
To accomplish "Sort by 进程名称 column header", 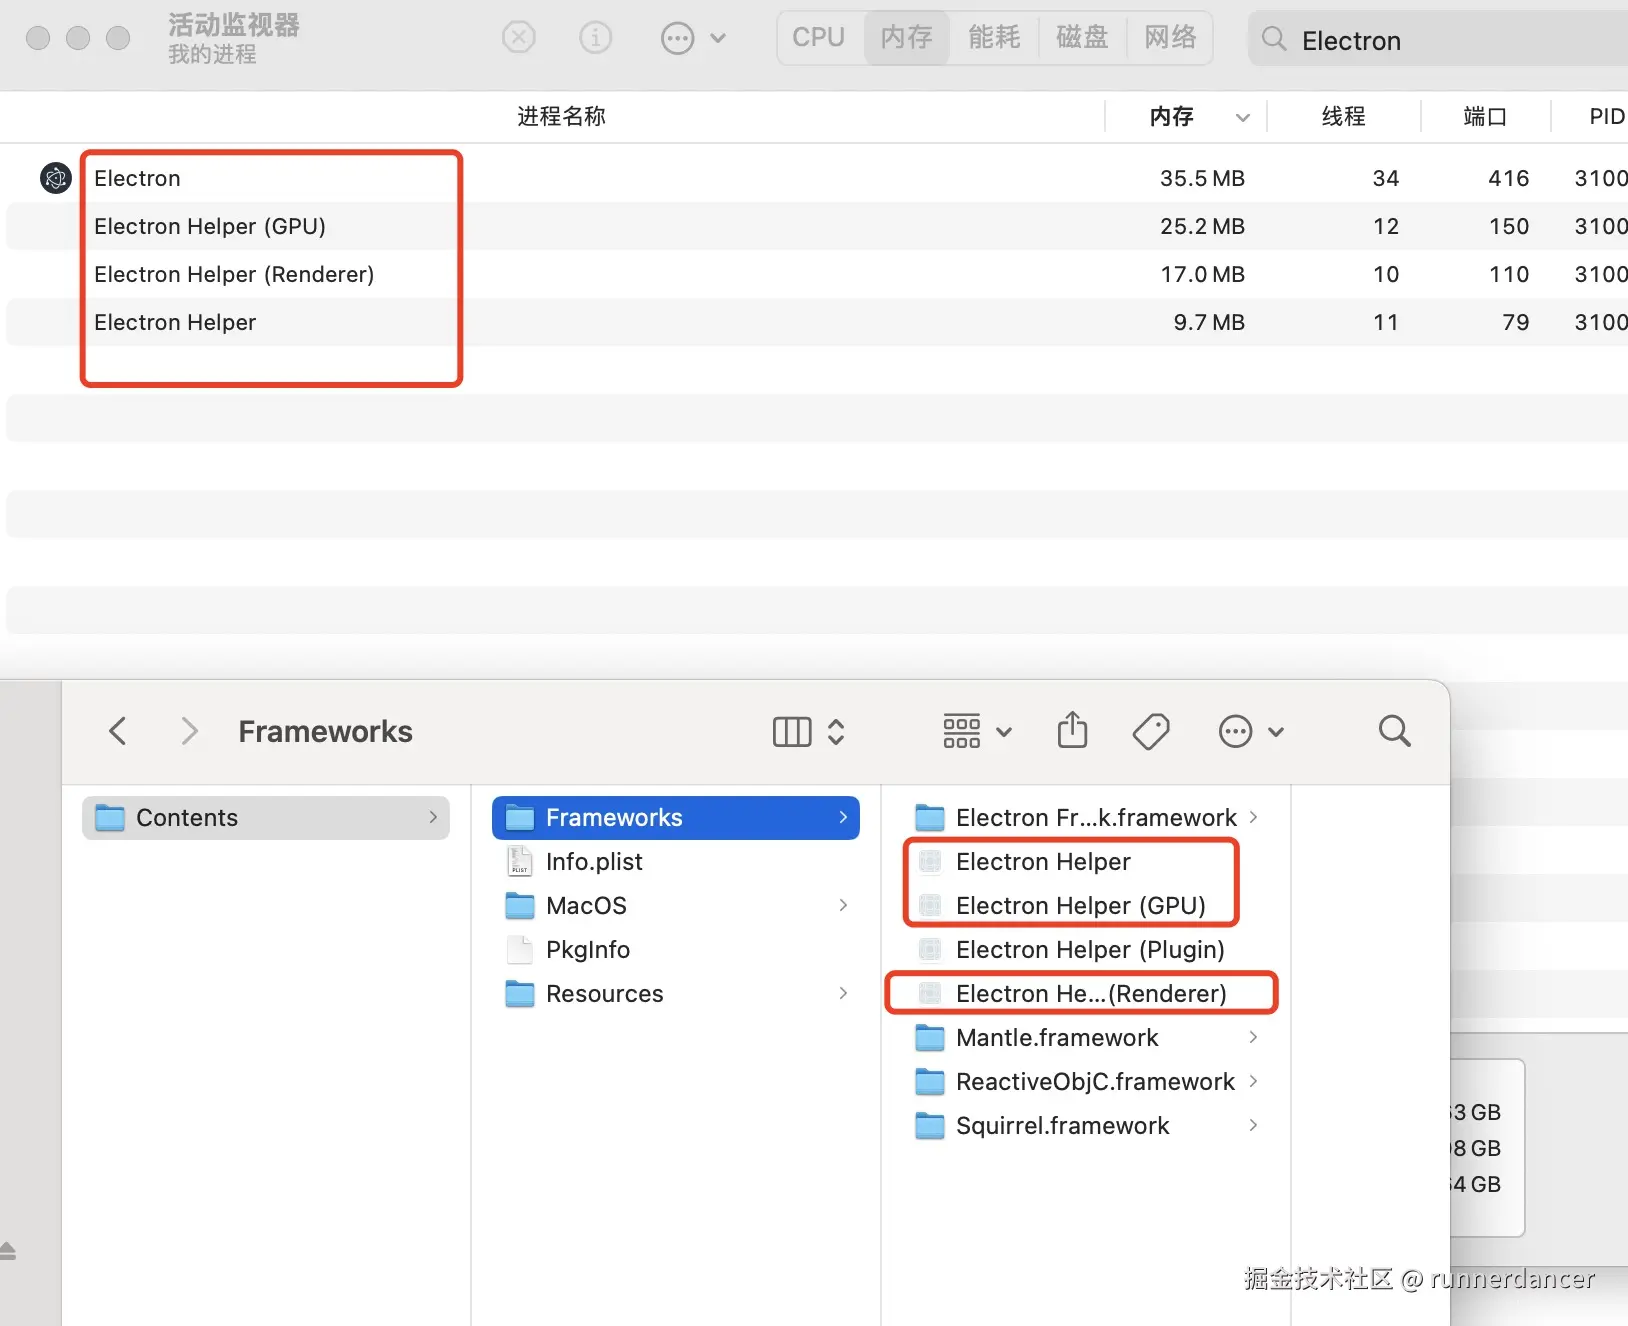I will tap(561, 117).
